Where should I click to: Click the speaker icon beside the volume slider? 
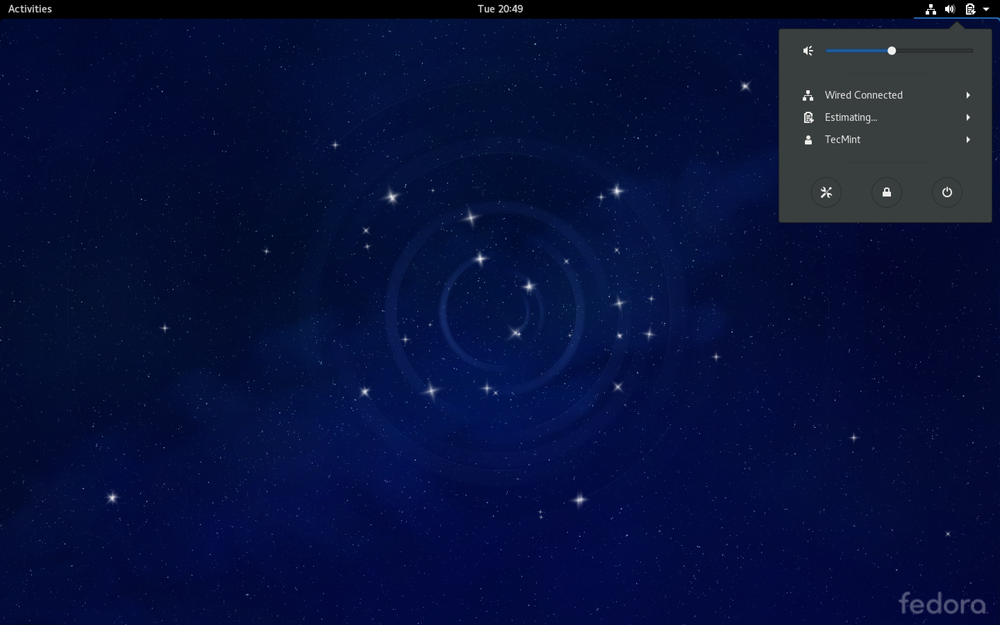pyautogui.click(x=808, y=51)
